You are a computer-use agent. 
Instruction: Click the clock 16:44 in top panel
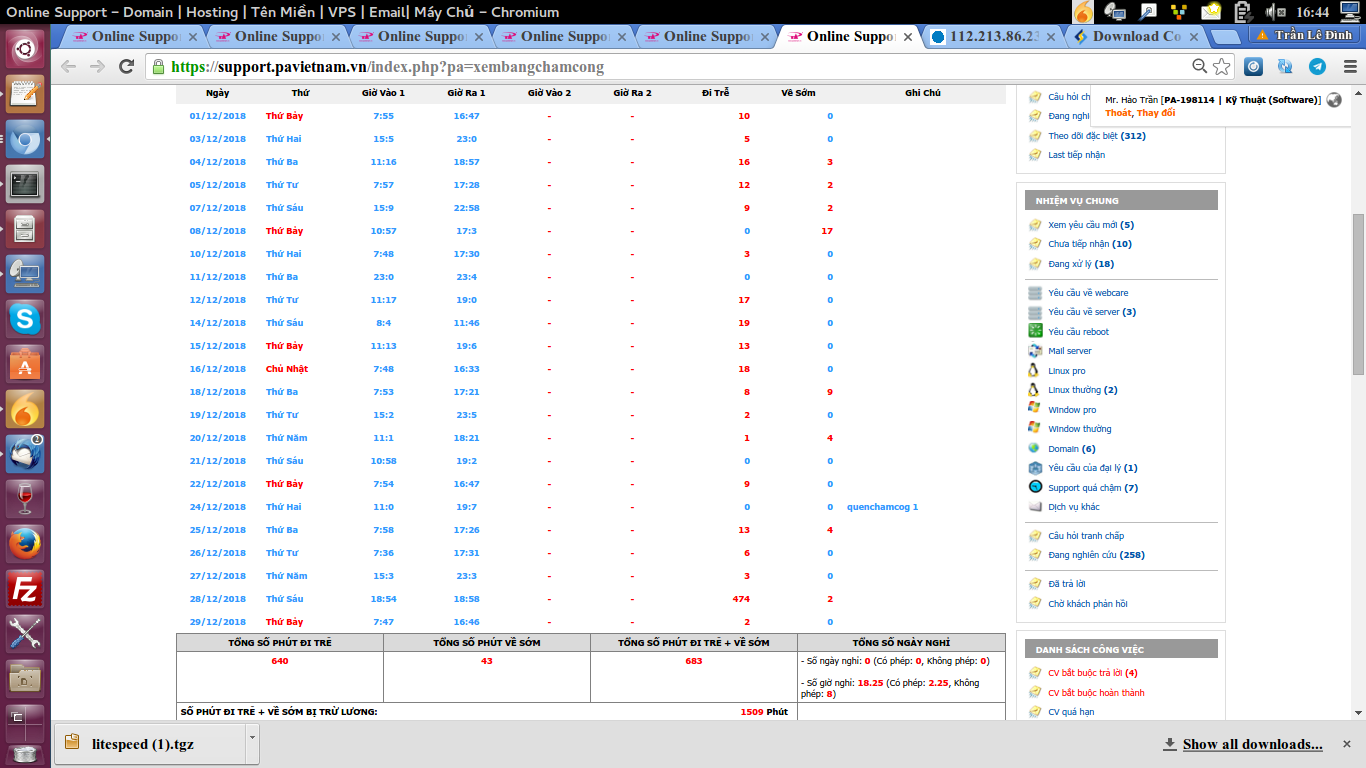coord(1312,12)
